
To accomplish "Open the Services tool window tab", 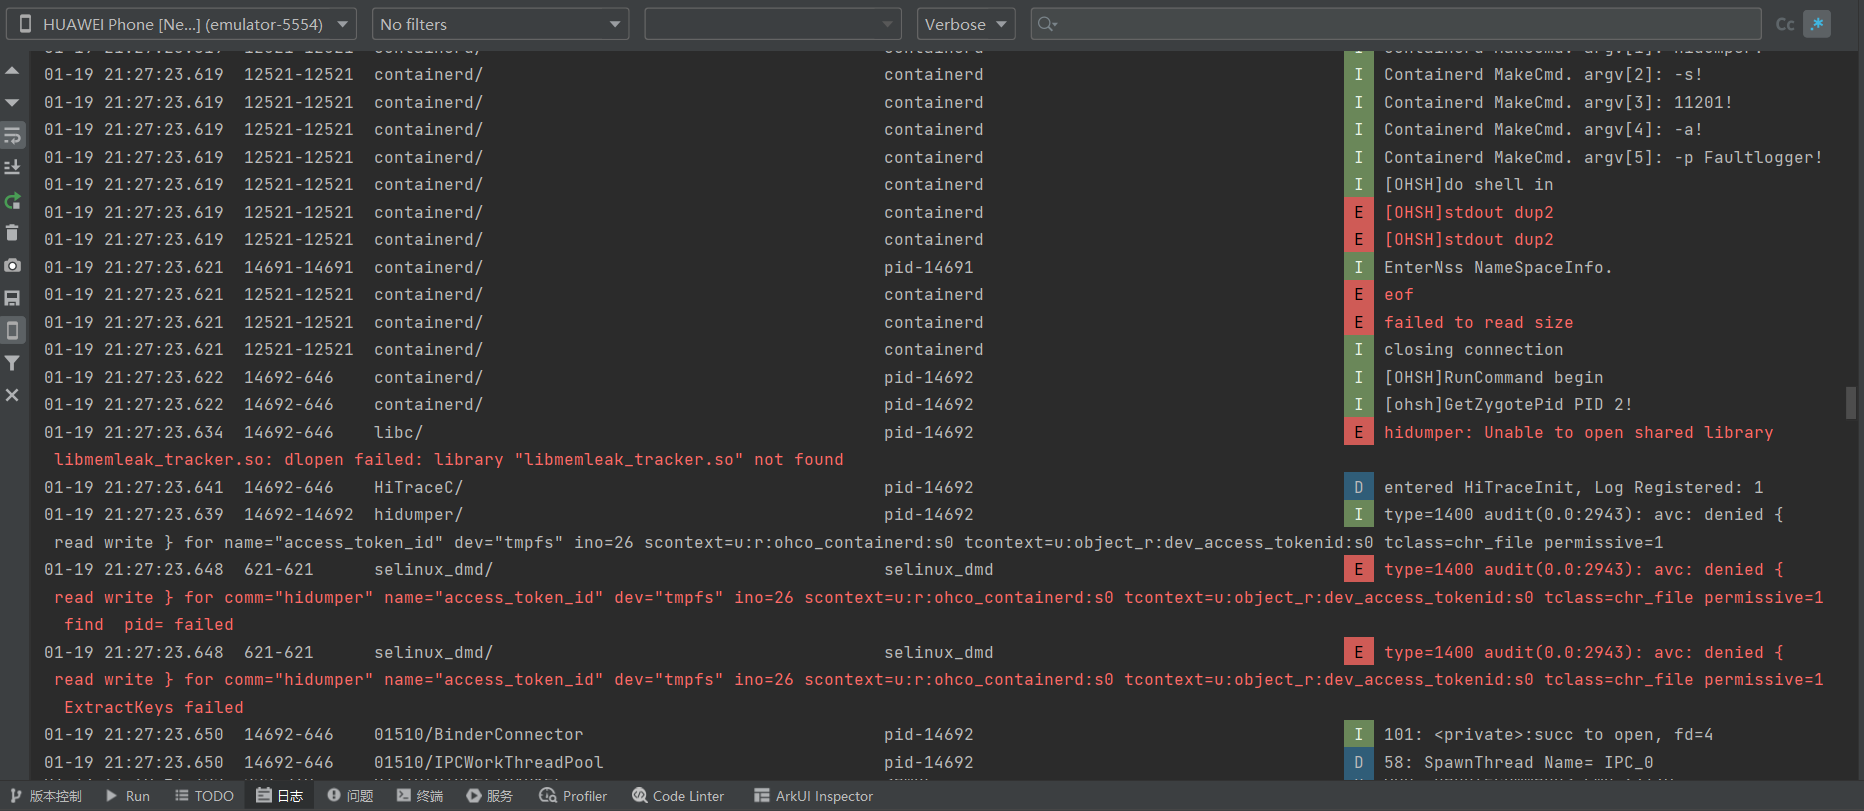I will [x=490, y=796].
